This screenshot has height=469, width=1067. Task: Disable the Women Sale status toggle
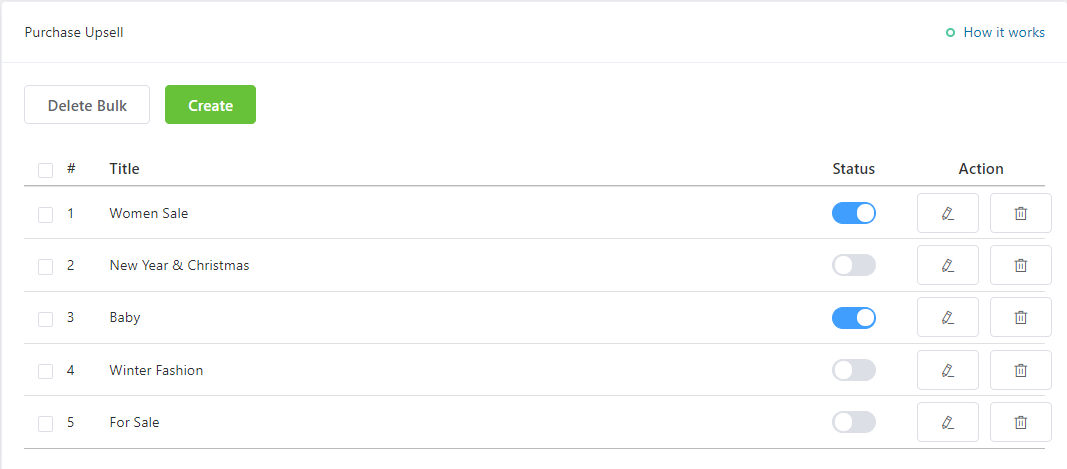853,213
